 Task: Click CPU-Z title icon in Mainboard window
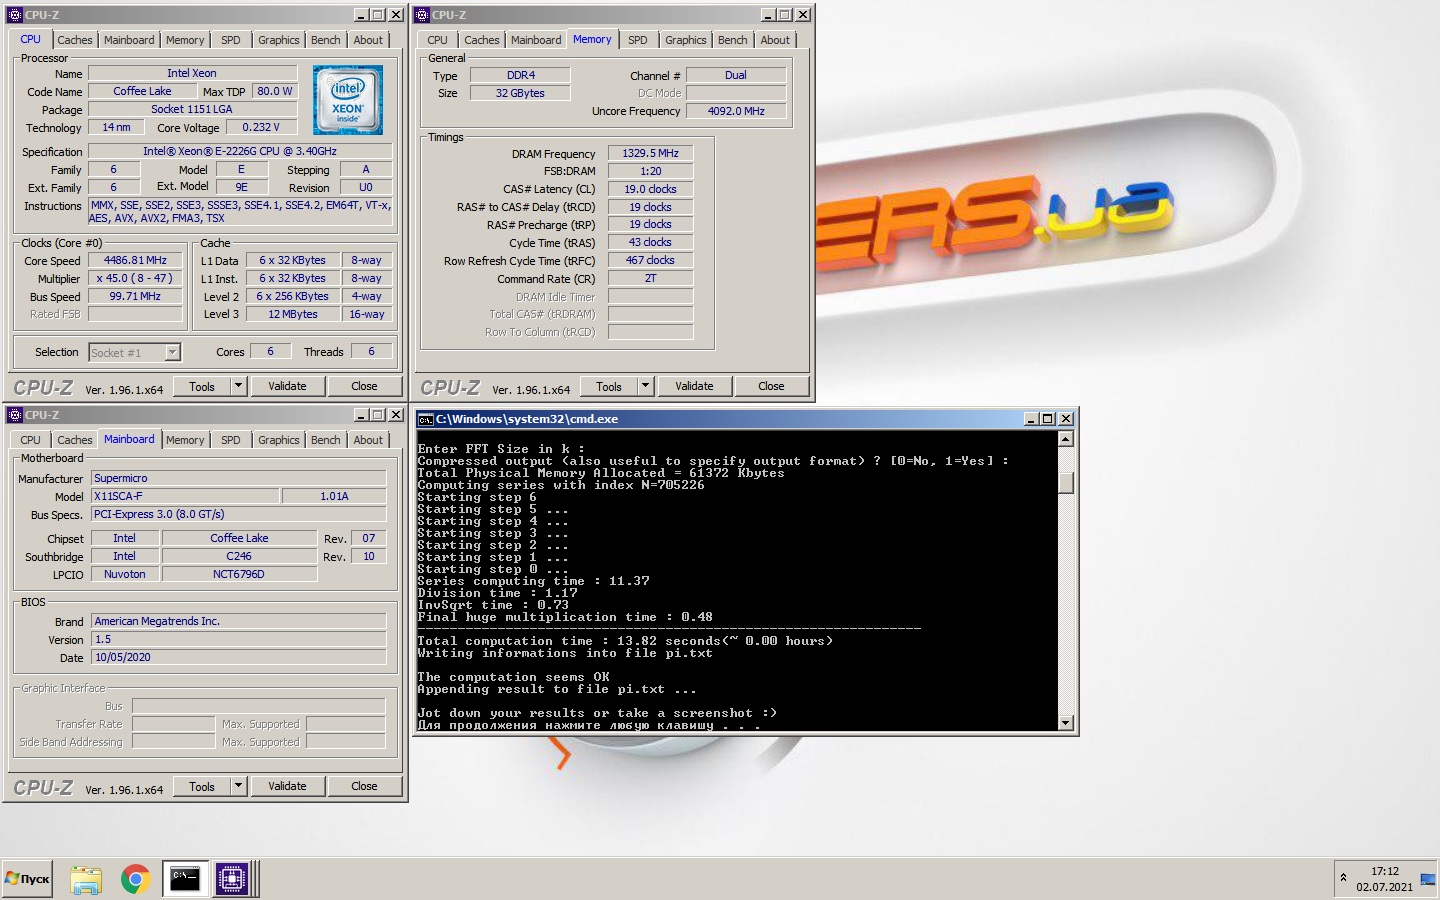14,415
